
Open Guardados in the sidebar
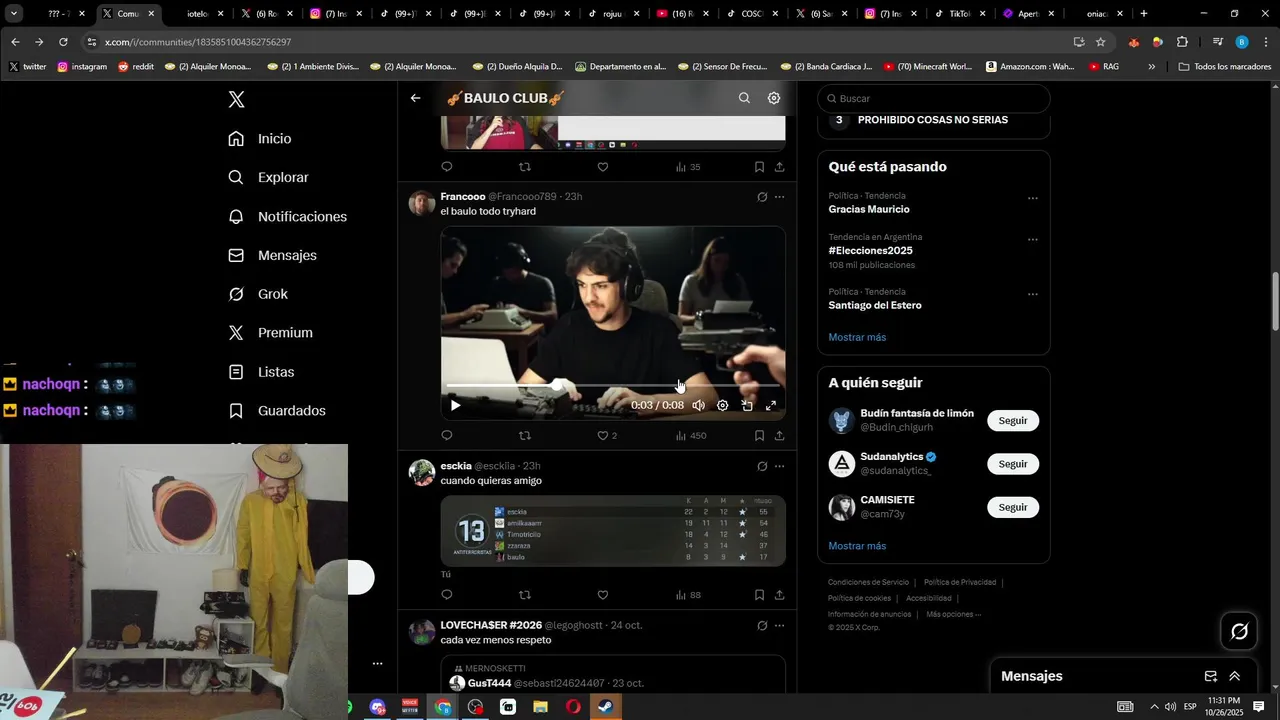277,411
